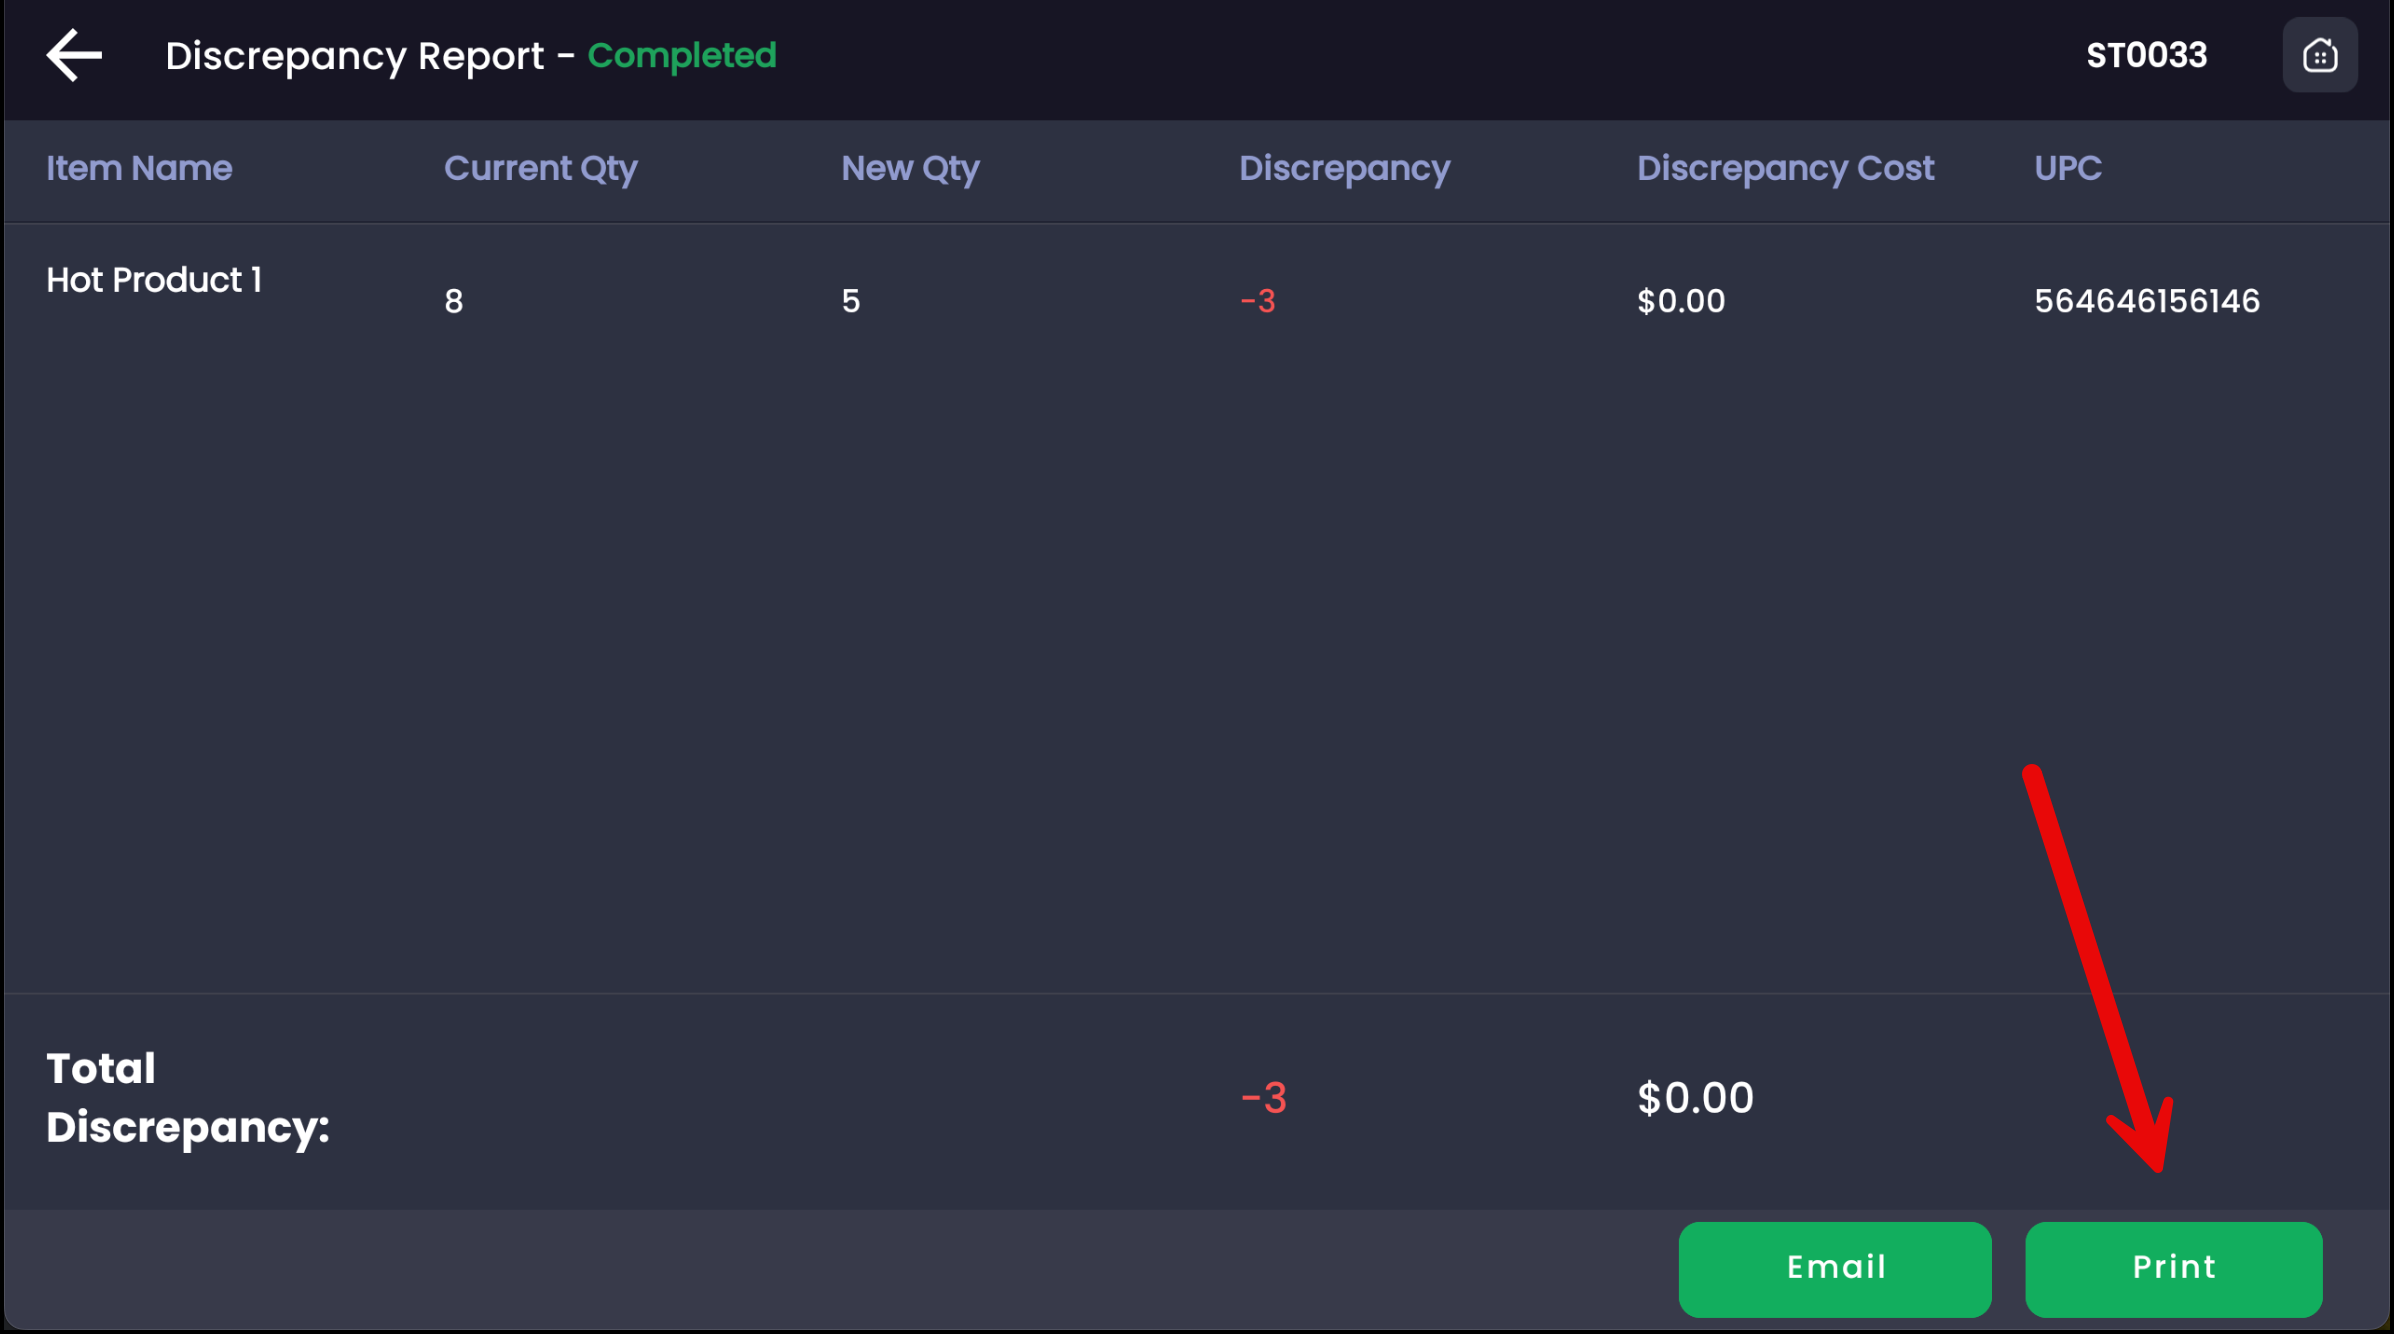This screenshot has height=1334, width=2394.
Task: Click the current quantity value 8
Action: point(454,301)
